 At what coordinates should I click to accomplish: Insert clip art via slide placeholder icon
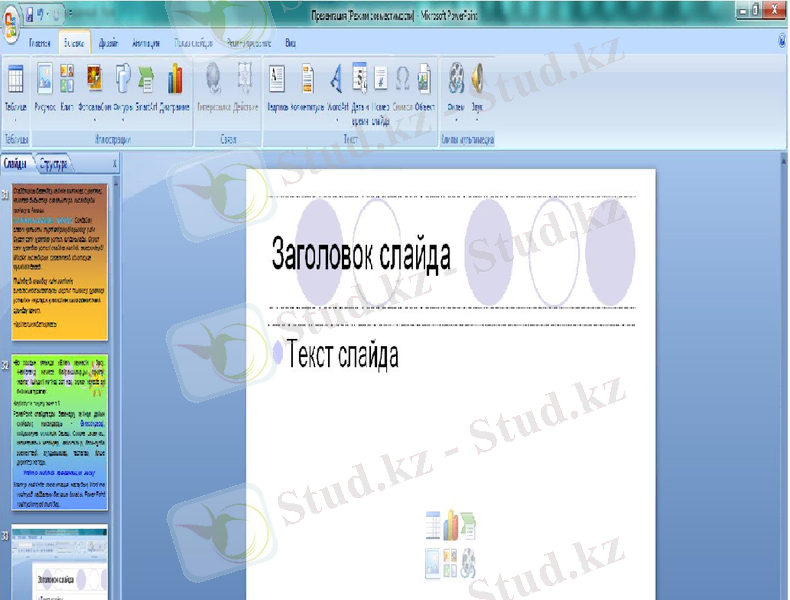pos(450,563)
